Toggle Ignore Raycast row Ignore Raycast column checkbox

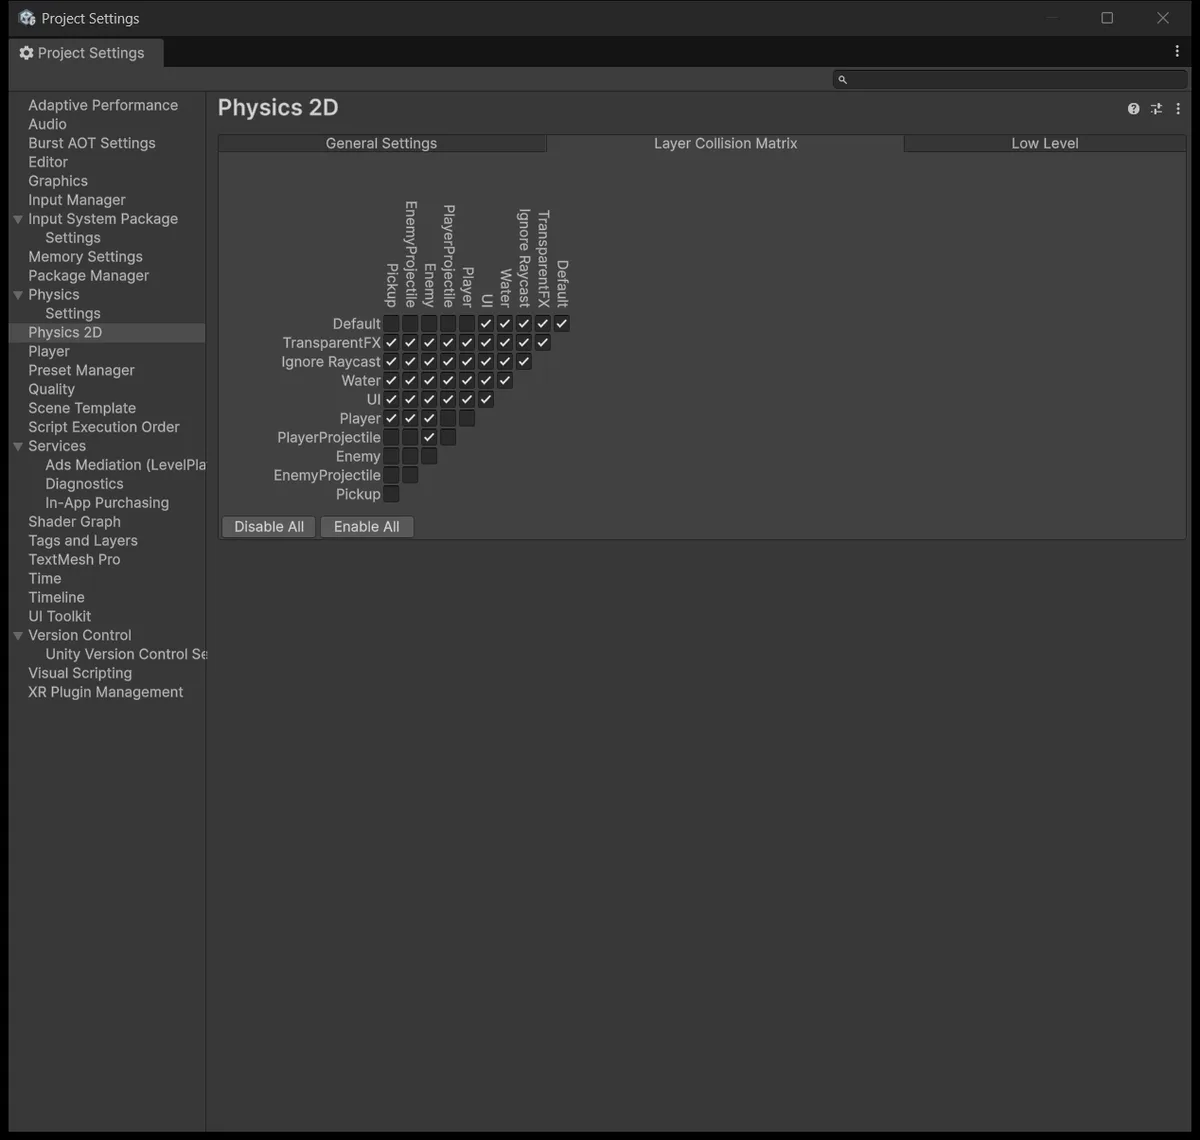click(x=524, y=362)
